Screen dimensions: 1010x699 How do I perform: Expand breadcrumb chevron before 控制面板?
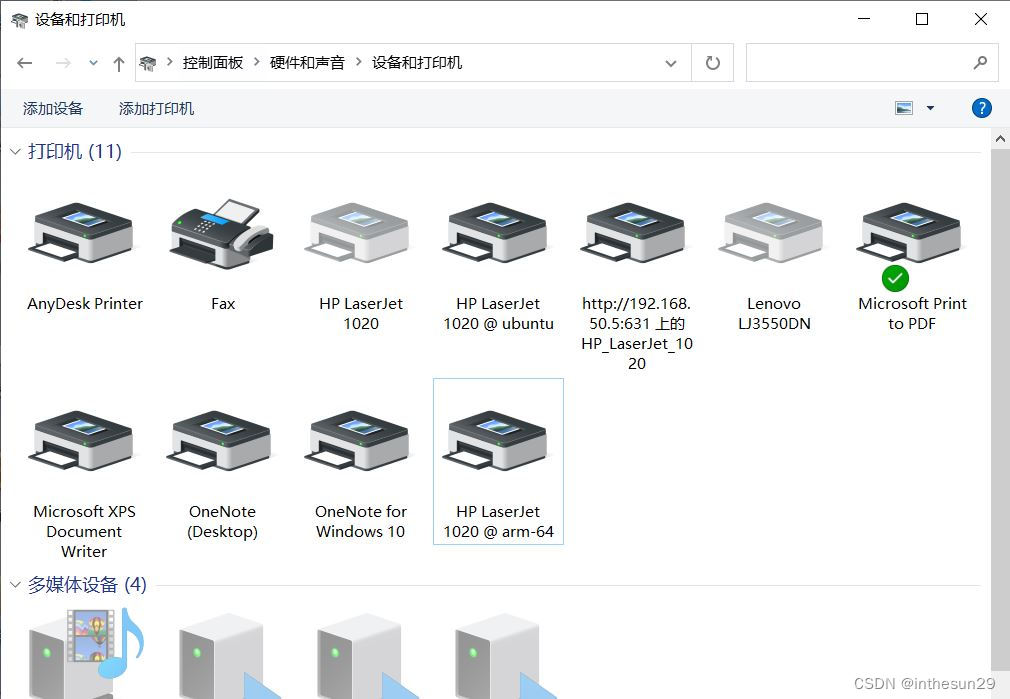coord(170,62)
